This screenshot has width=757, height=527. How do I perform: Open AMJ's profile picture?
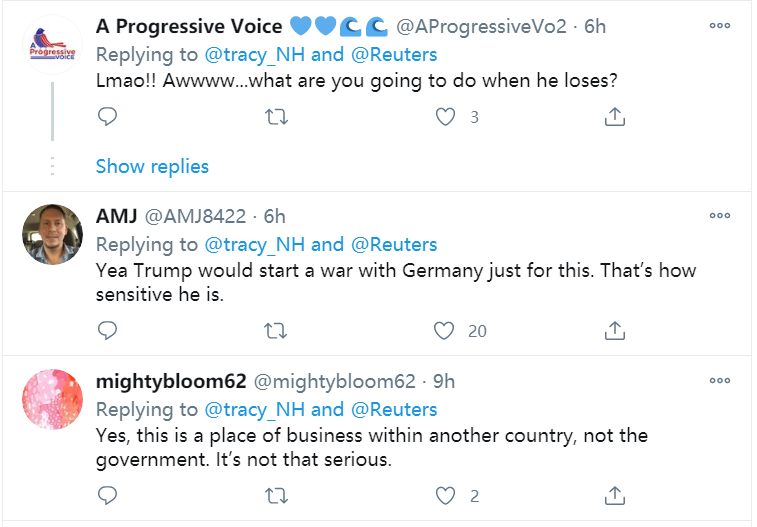pyautogui.click(x=52, y=234)
